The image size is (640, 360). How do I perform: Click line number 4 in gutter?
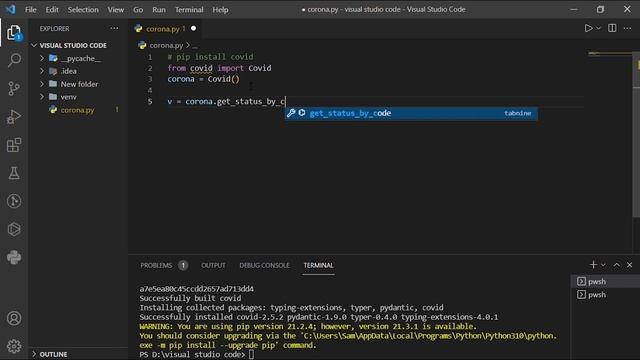point(150,90)
